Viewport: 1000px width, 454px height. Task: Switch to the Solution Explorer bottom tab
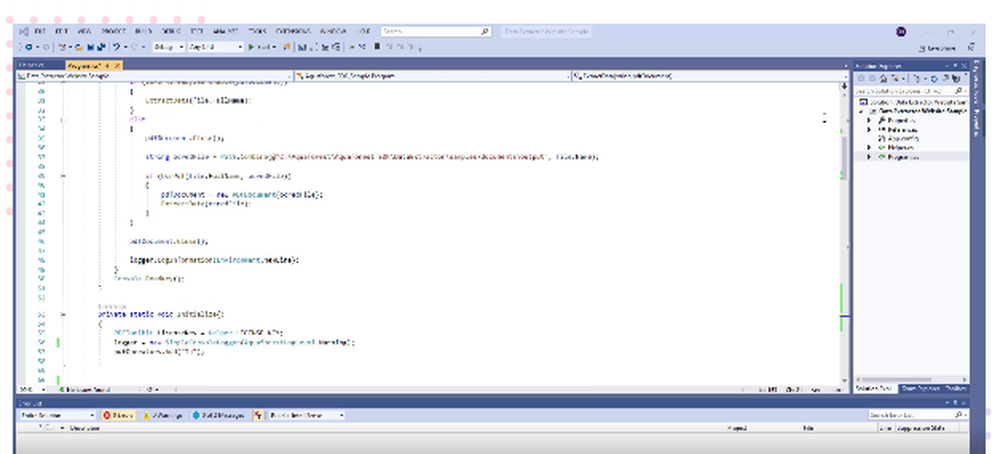pyautogui.click(x=874, y=388)
